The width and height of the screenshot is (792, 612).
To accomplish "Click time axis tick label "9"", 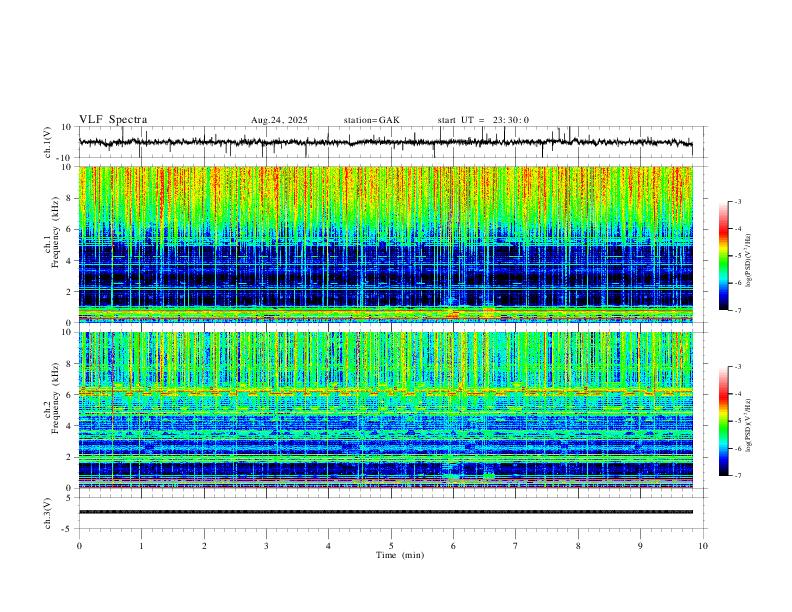I will point(640,546).
